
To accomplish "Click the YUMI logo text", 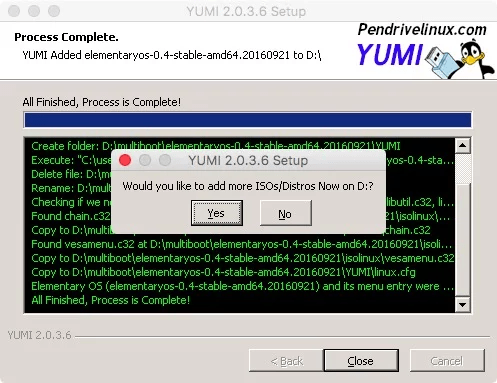I will [x=390, y=55].
